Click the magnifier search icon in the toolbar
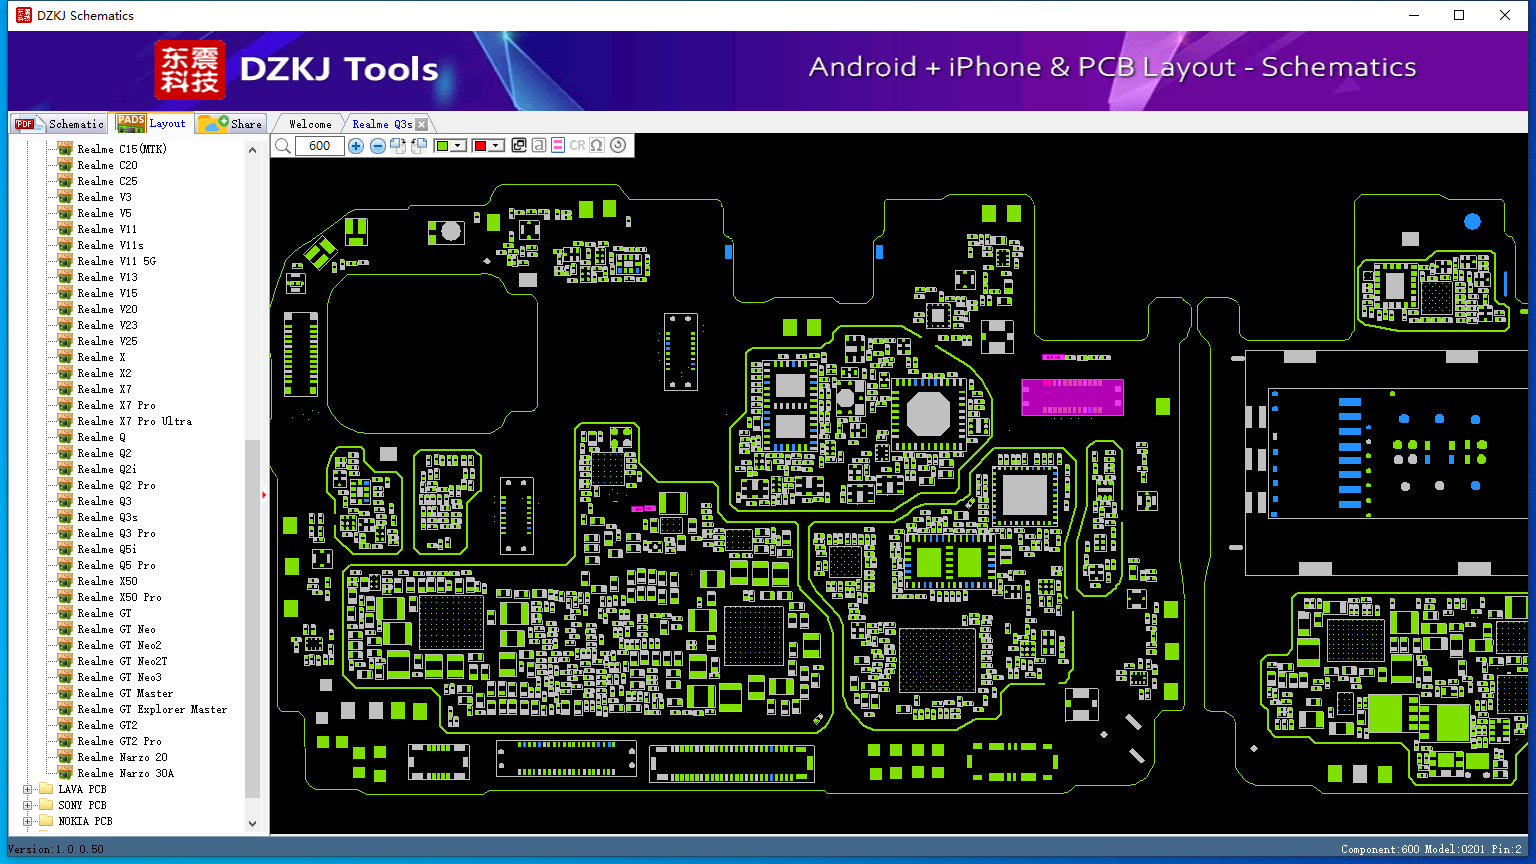Screen dimensions: 1536x864 pyautogui.click(x=283, y=146)
